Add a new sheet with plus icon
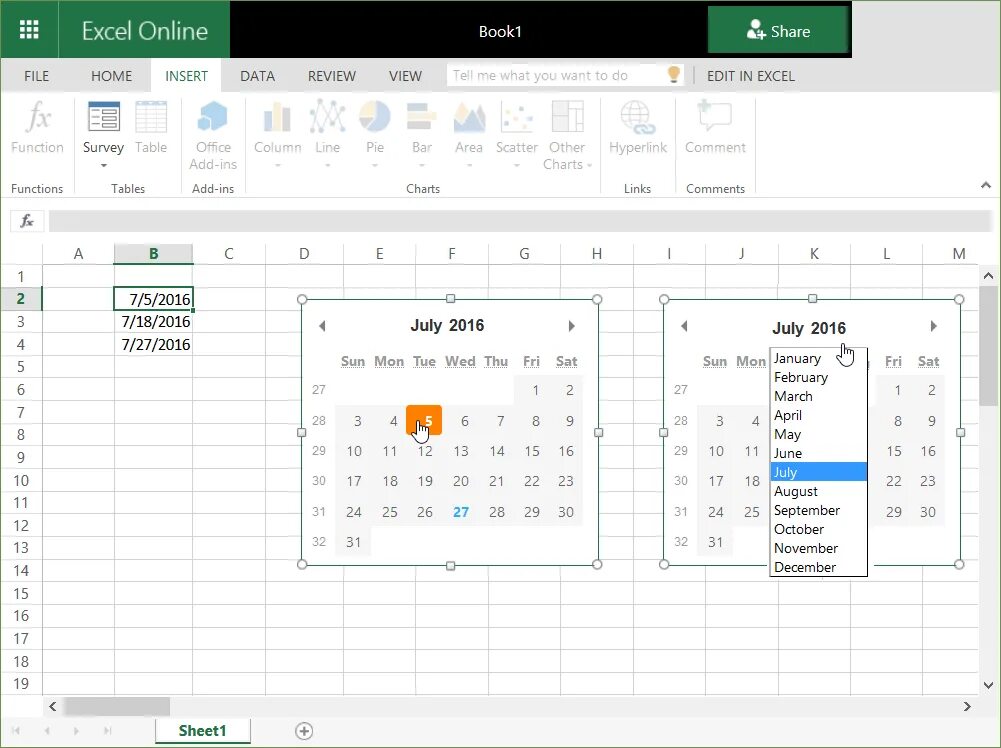The image size is (1001, 748). (x=304, y=731)
